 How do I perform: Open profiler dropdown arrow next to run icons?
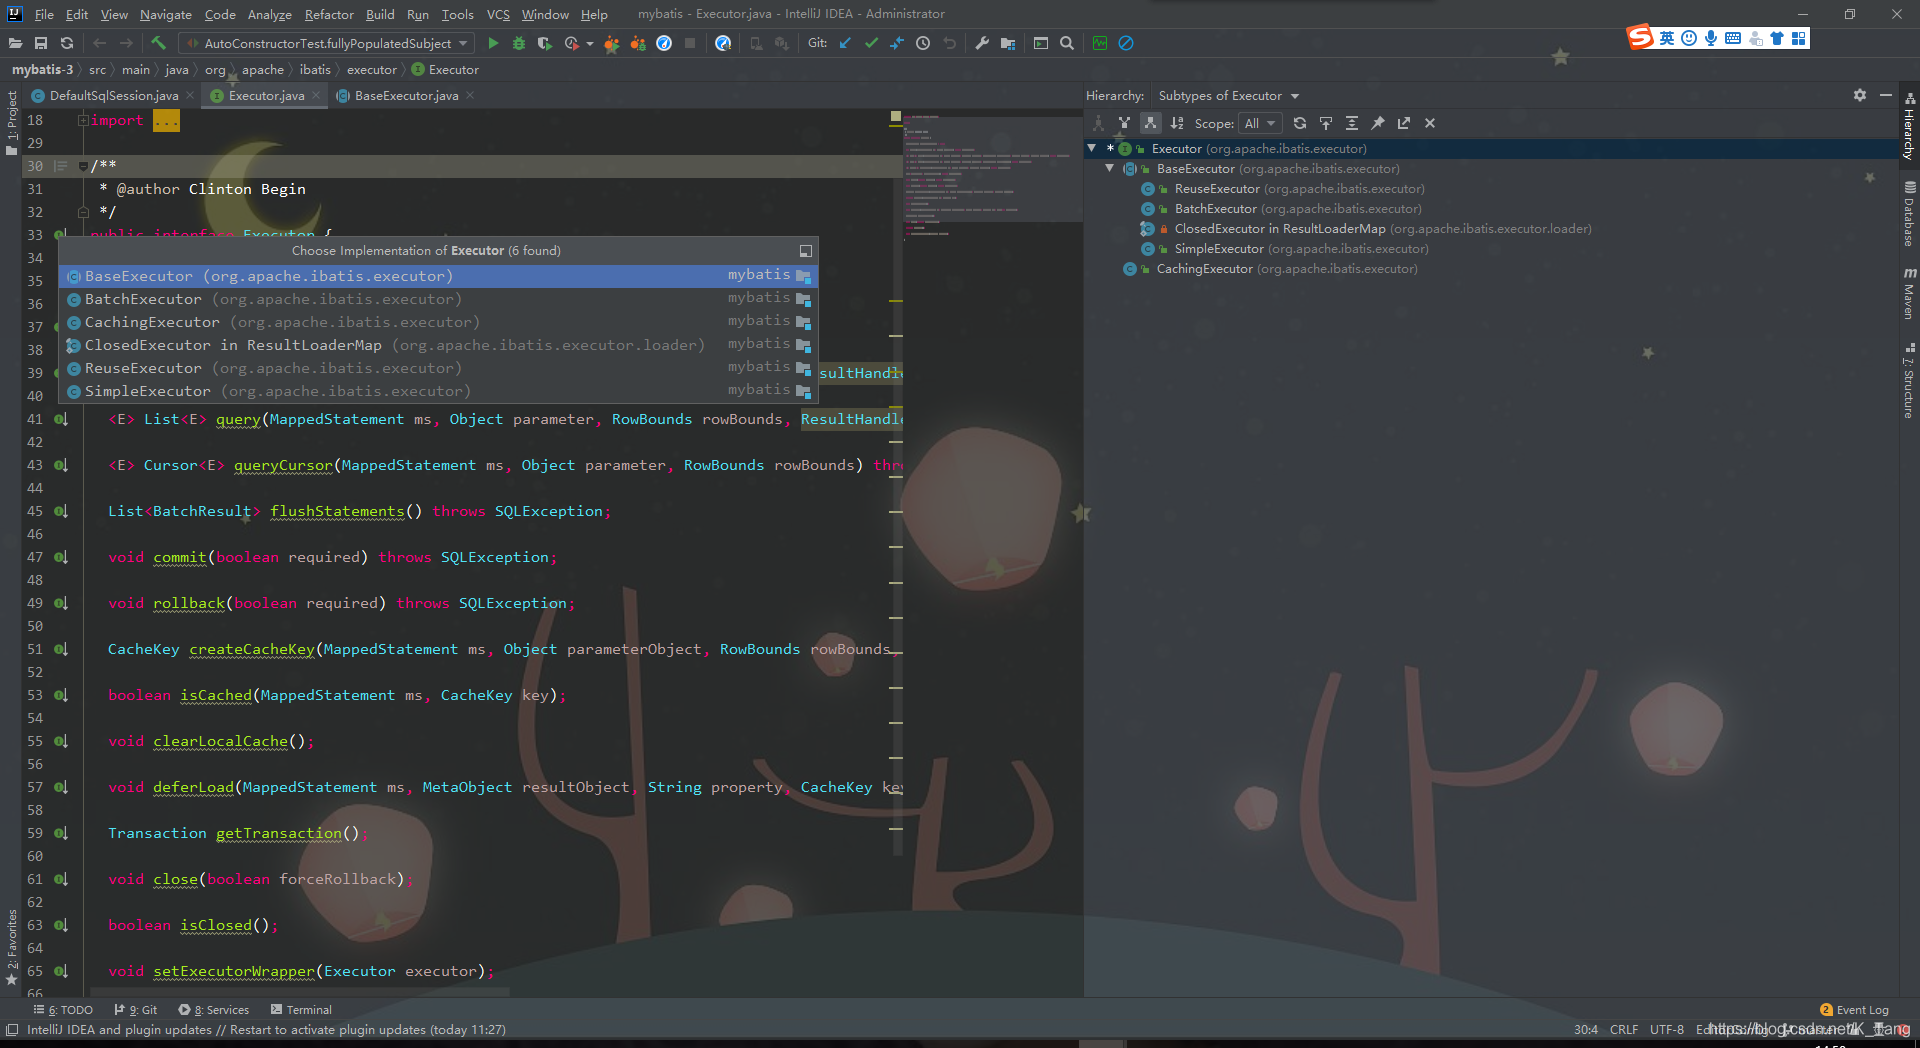pyautogui.click(x=590, y=43)
